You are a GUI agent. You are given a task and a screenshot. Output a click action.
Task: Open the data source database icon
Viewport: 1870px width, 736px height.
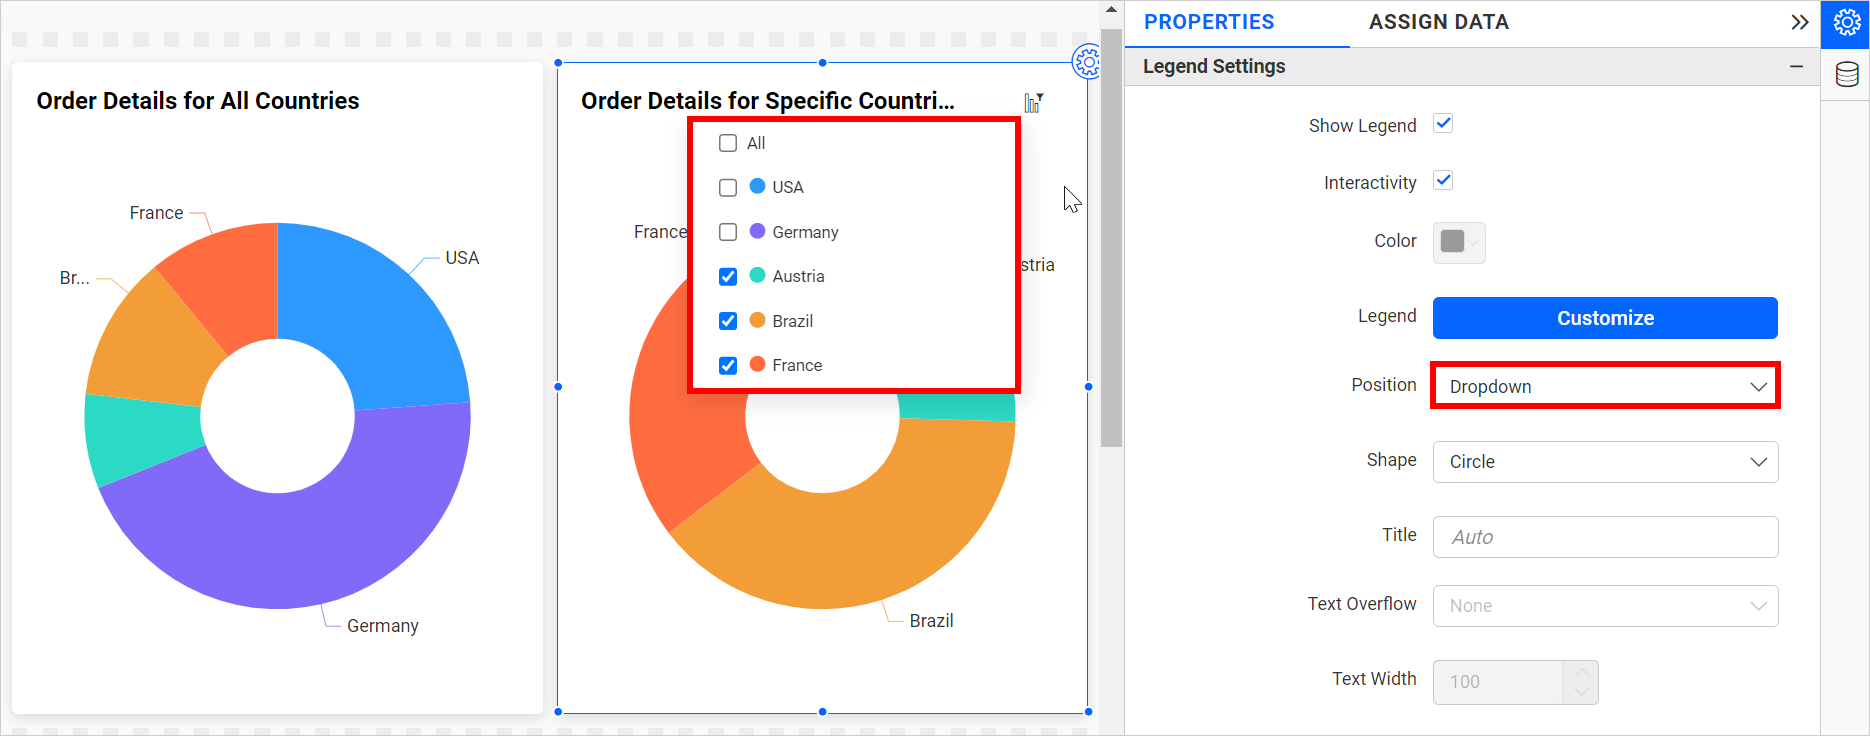(x=1846, y=74)
